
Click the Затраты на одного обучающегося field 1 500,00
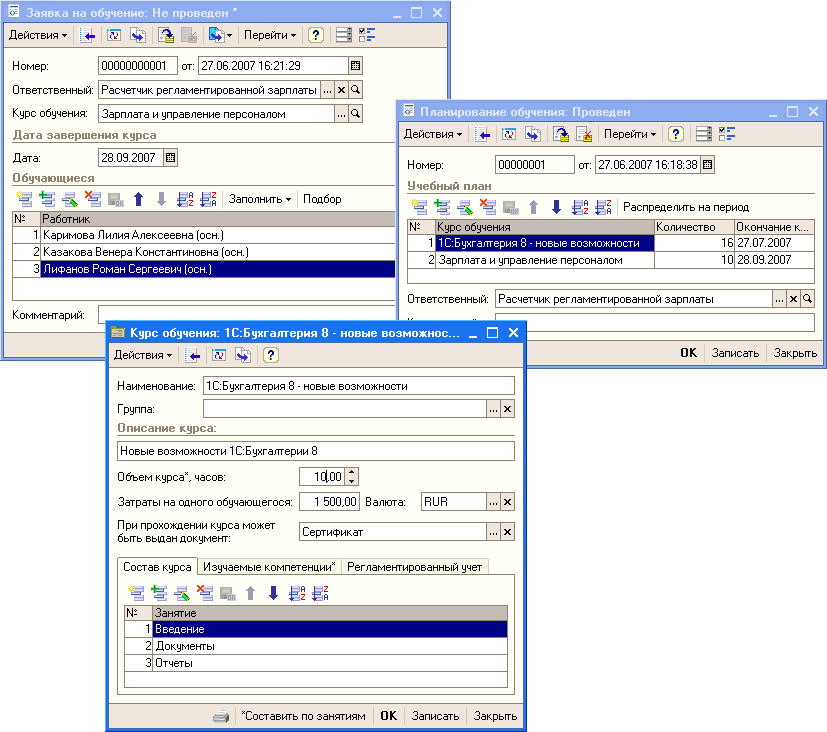click(329, 502)
